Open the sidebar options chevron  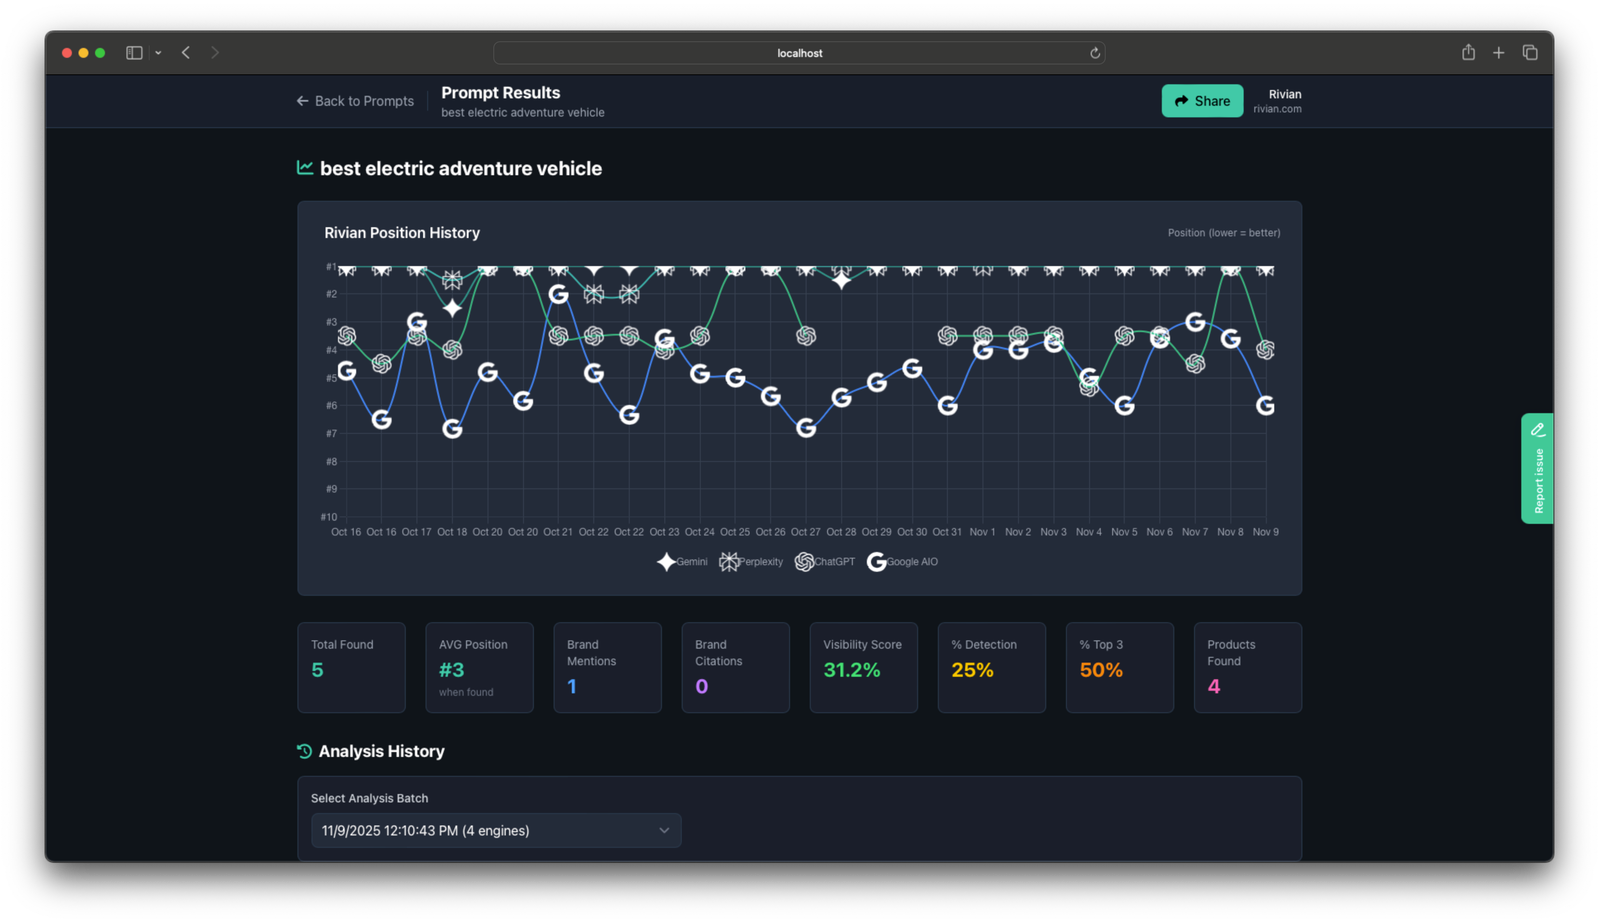click(x=158, y=53)
